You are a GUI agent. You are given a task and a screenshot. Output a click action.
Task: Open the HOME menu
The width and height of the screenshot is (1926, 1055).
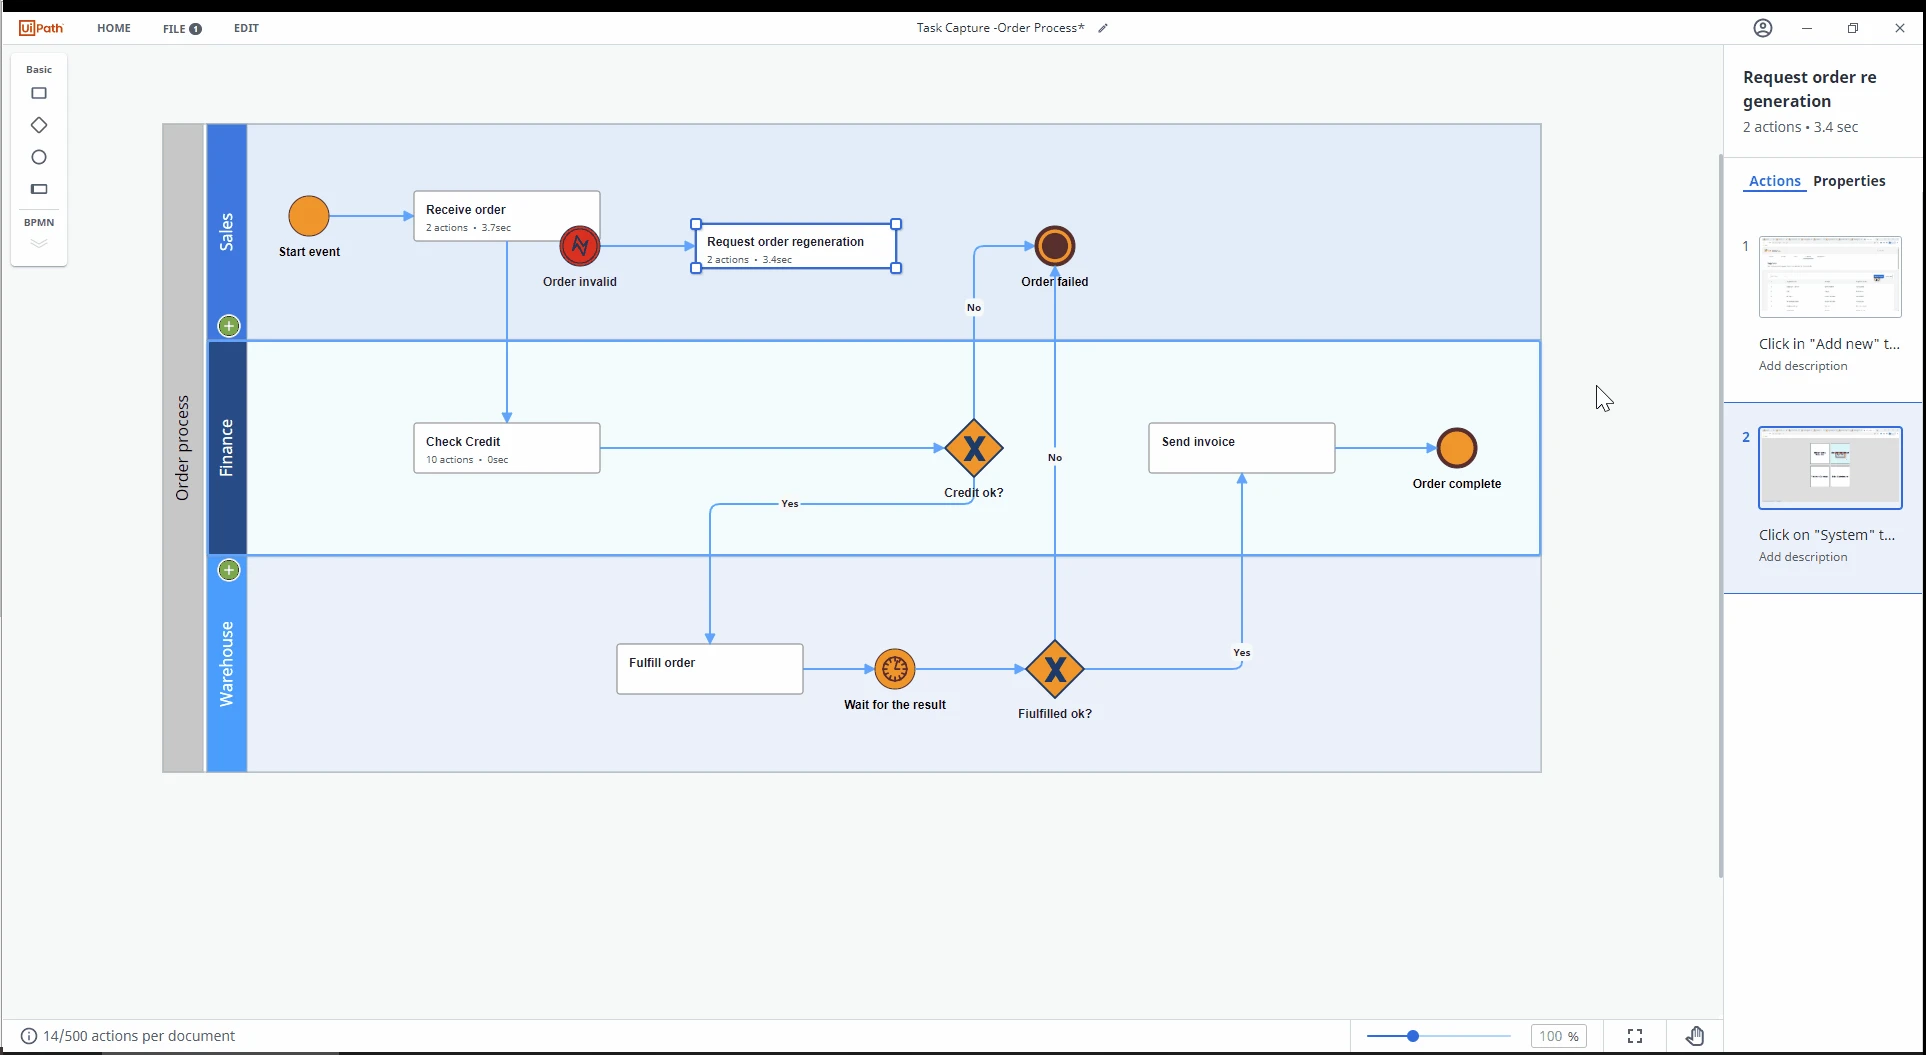click(114, 28)
